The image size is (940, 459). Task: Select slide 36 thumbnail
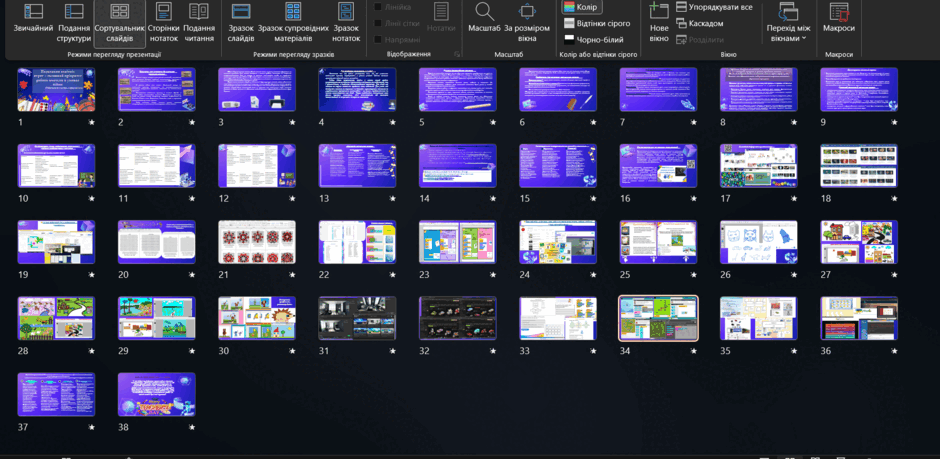pyautogui.click(x=859, y=319)
